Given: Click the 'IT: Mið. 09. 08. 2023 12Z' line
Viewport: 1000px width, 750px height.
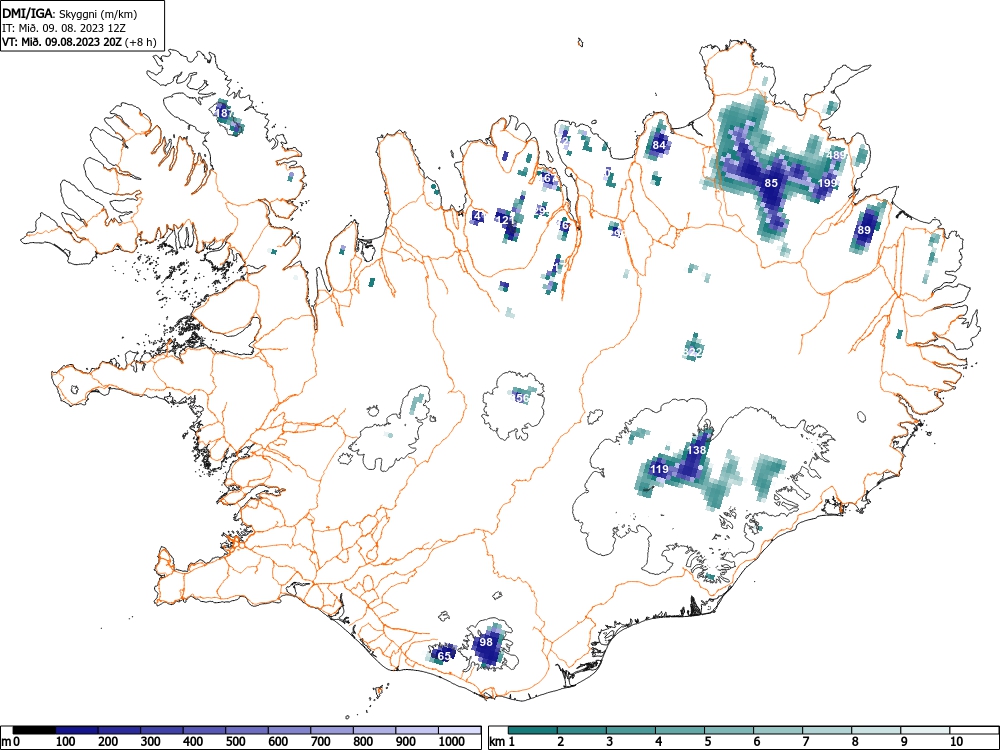Looking at the screenshot, I should click(x=64, y=28).
